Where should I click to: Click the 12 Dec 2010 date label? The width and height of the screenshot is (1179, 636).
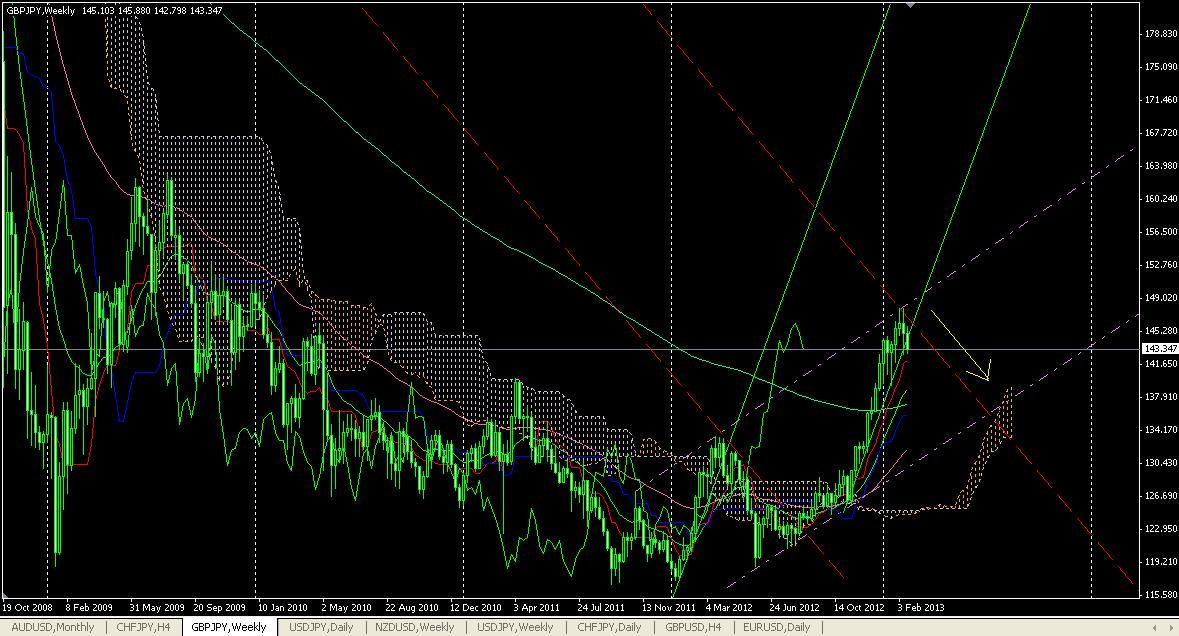pos(475,607)
